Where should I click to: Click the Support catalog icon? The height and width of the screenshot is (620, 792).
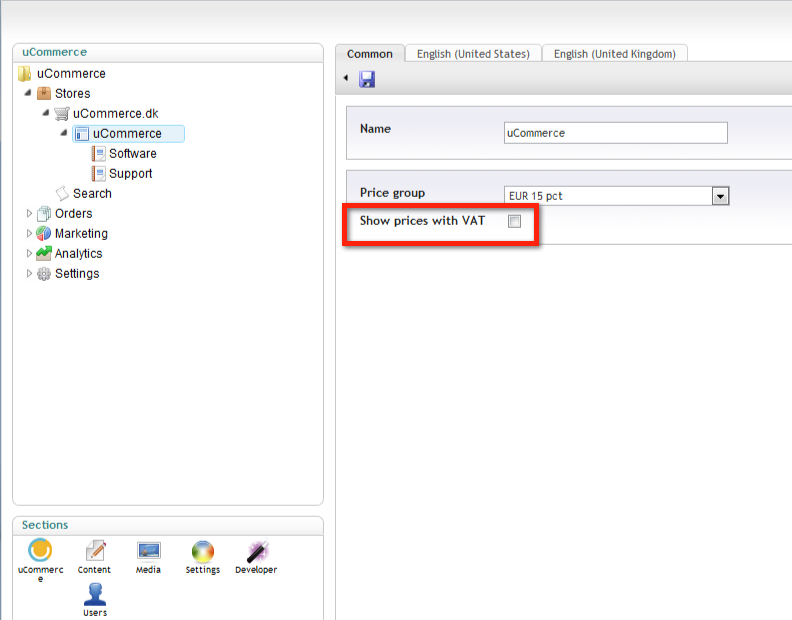pyautogui.click(x=98, y=174)
